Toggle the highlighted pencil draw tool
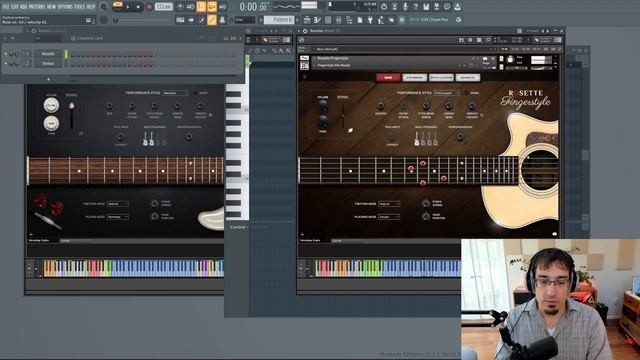Image resolution: width=640 pixels, height=360 pixels. point(212,20)
